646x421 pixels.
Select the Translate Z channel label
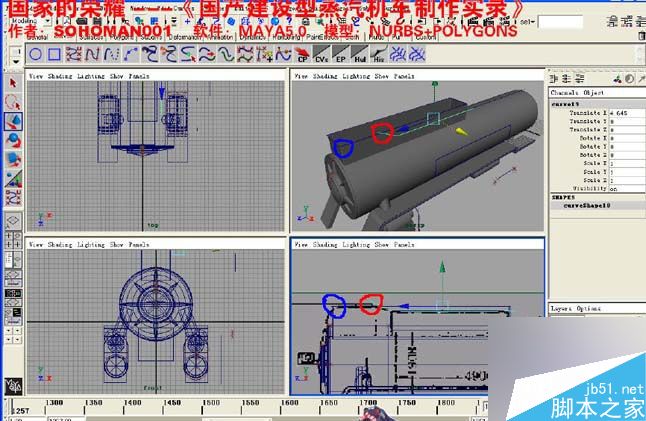coord(588,130)
